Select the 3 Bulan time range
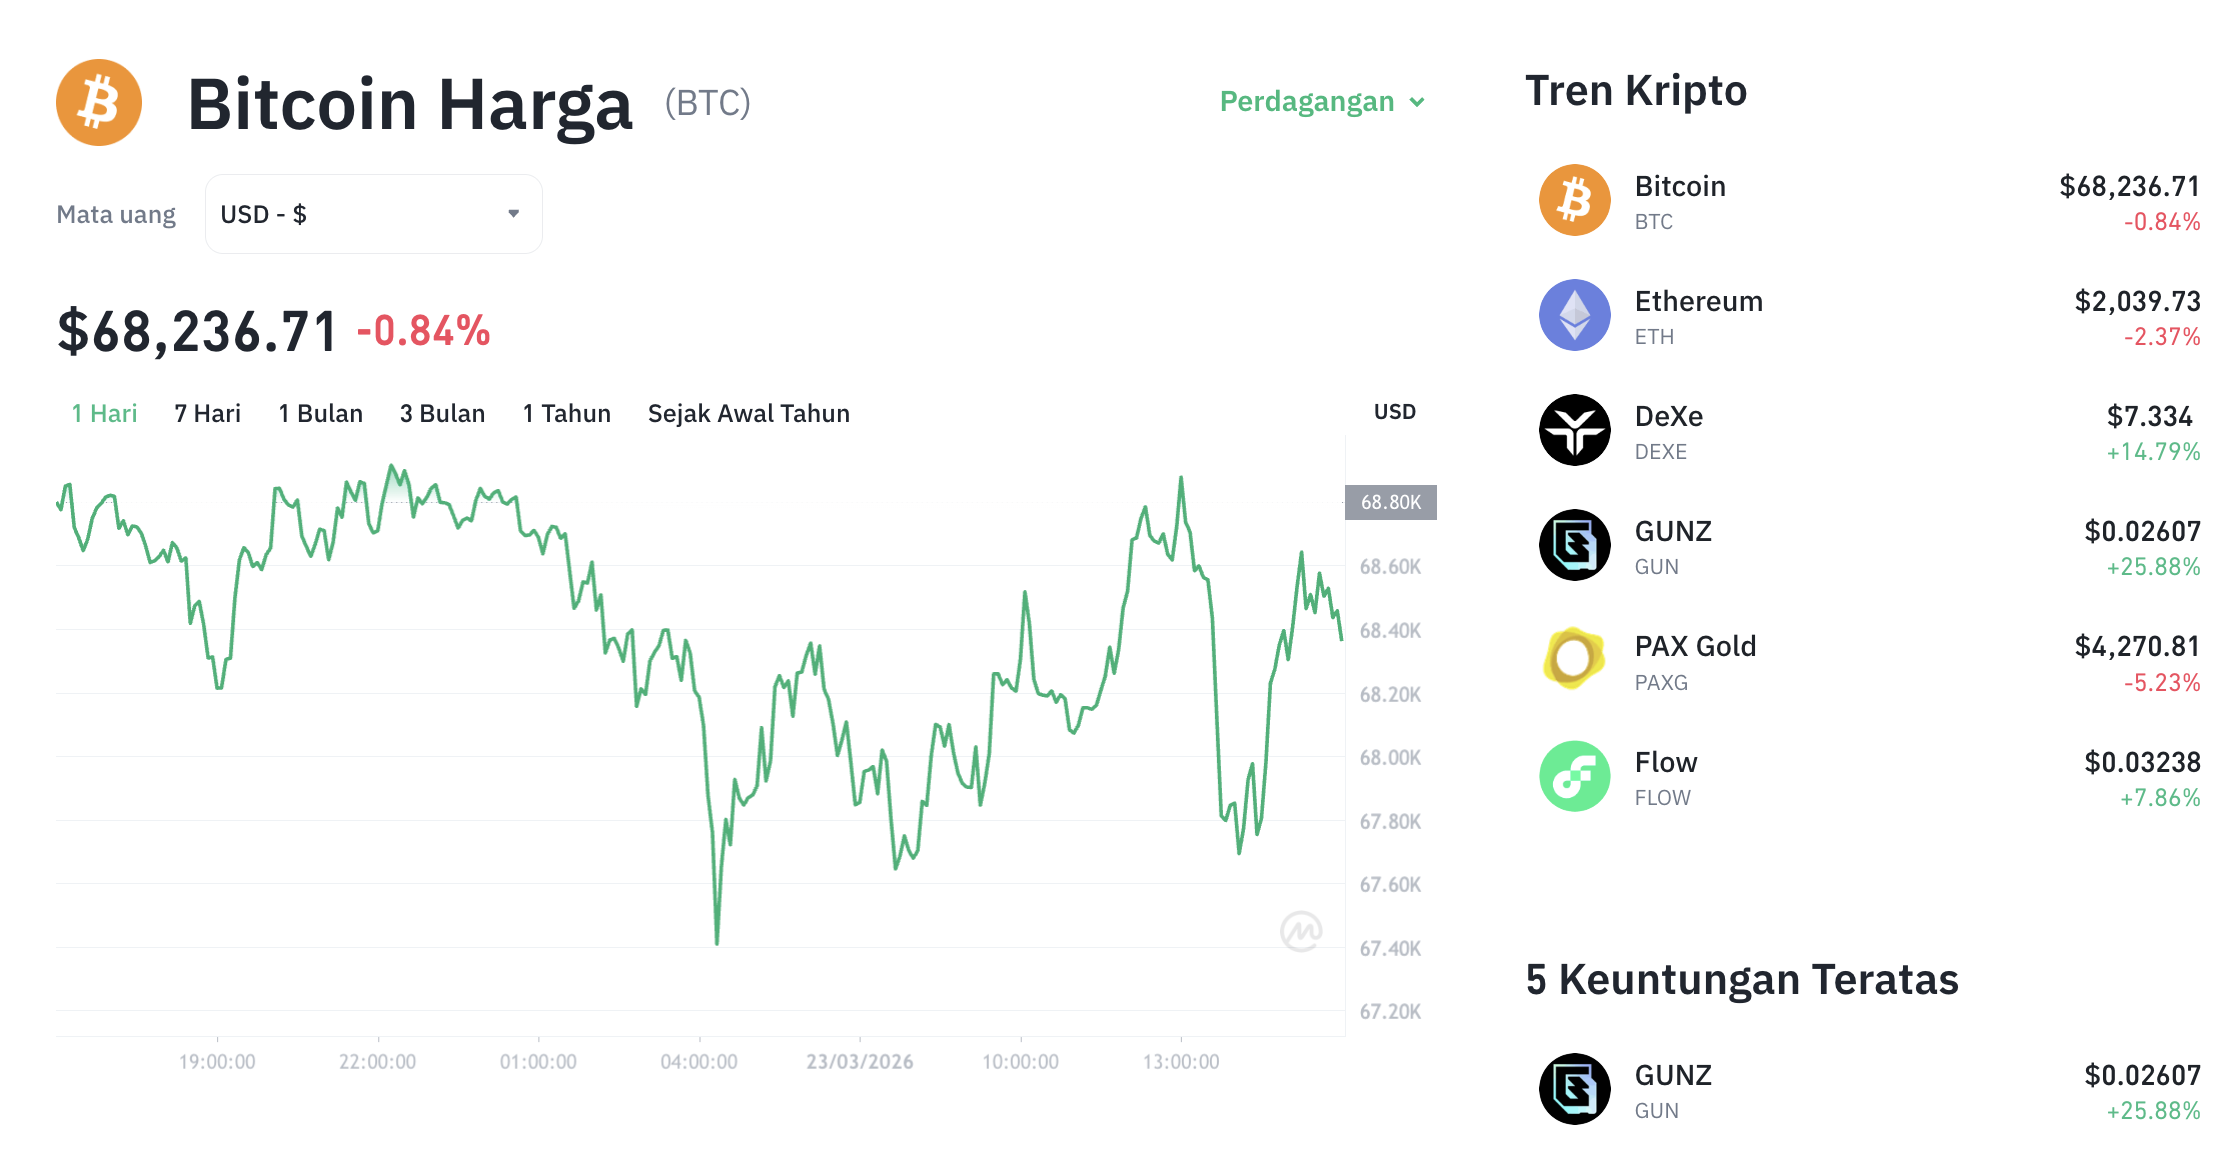Viewport: 2220px width, 1150px height. click(x=442, y=412)
